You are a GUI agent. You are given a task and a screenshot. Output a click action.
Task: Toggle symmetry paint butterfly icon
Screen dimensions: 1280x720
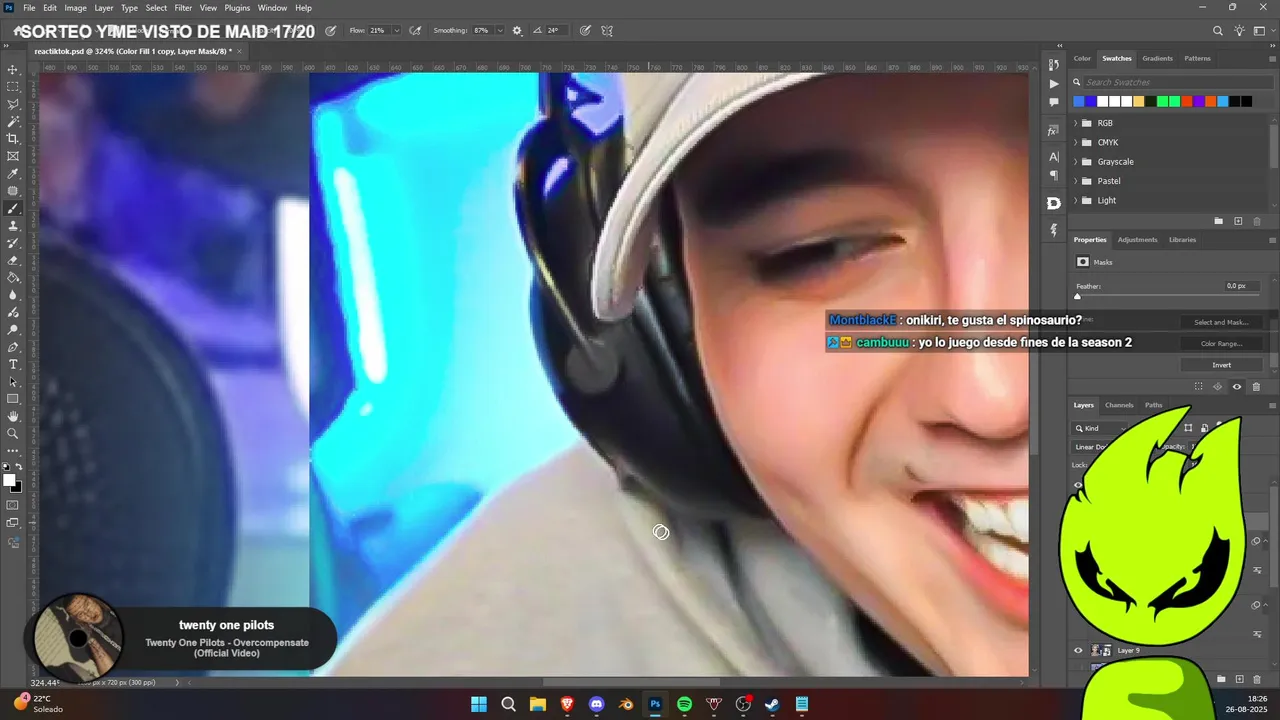point(607,31)
